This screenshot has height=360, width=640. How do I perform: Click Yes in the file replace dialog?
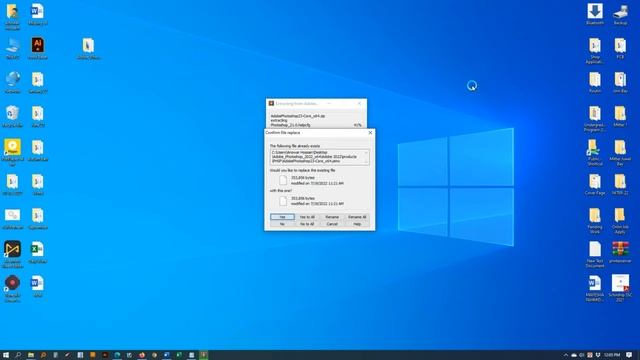coord(282,217)
